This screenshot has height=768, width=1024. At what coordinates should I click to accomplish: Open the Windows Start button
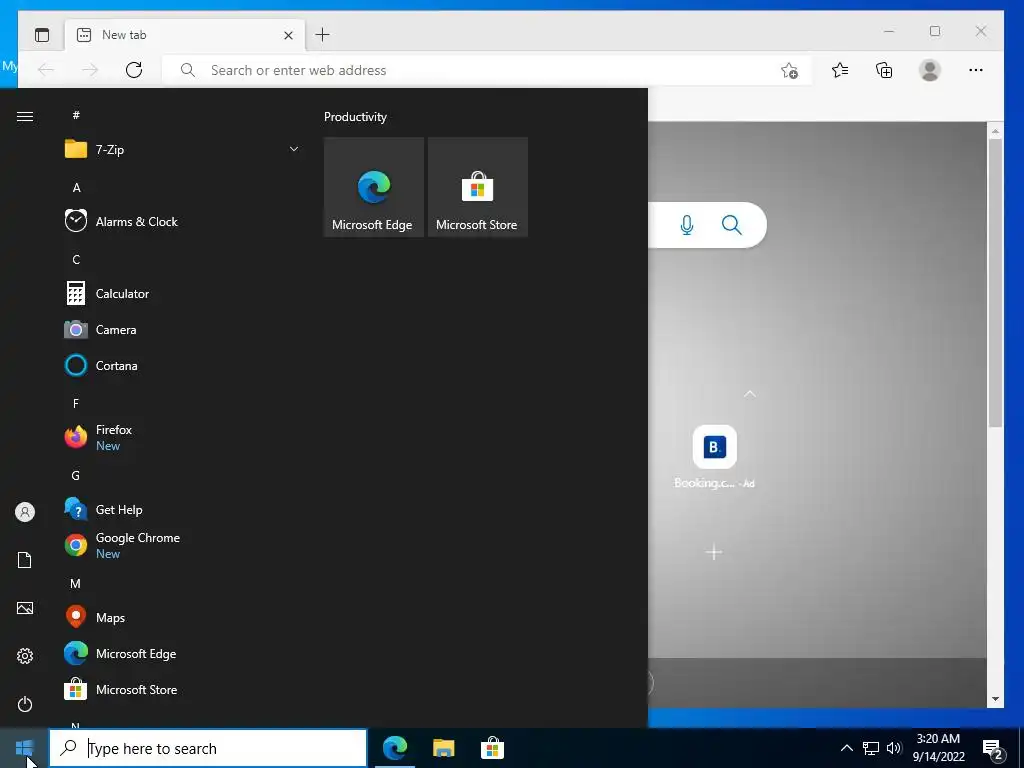(24, 748)
